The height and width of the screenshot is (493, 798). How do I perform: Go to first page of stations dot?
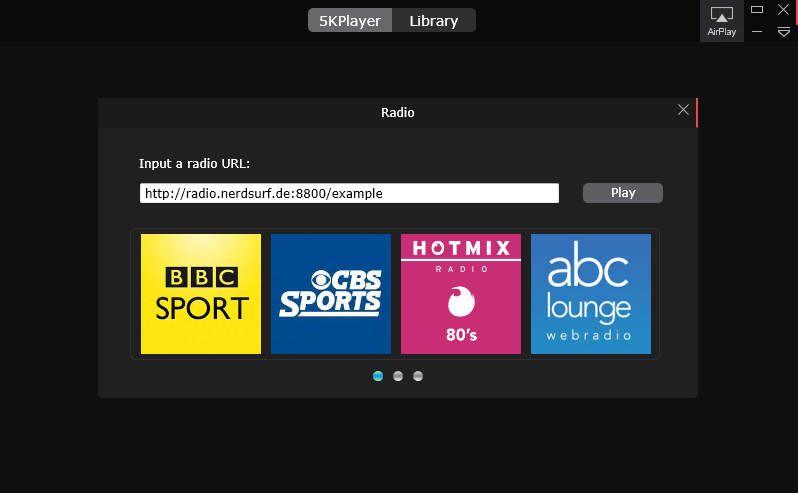tap(378, 376)
